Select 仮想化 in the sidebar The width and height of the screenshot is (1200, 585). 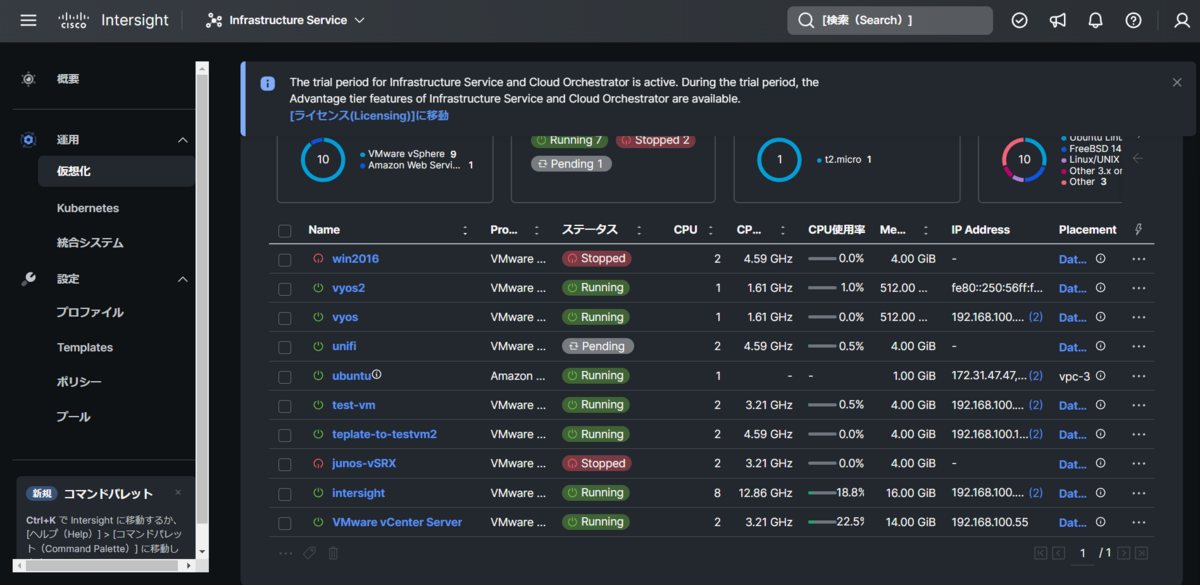pos(117,171)
